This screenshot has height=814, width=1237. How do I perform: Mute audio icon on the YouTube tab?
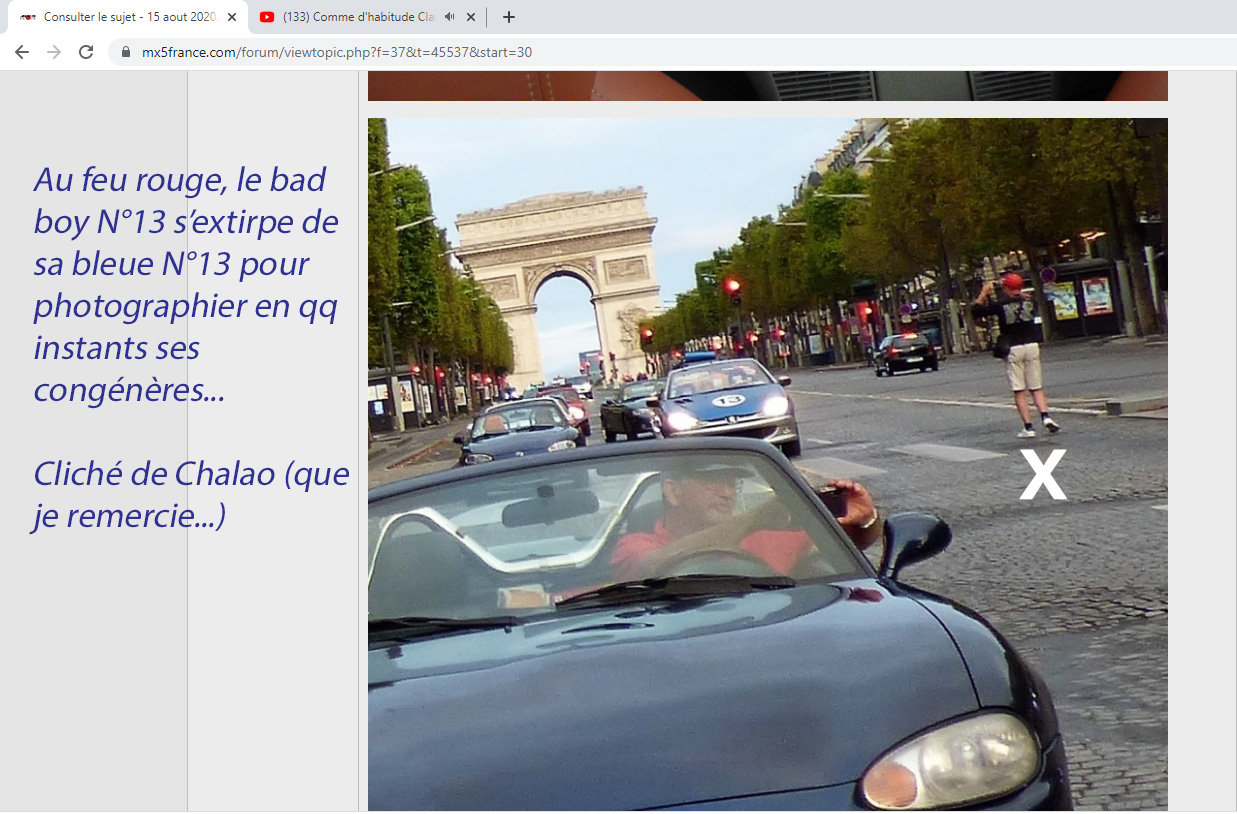coord(450,17)
